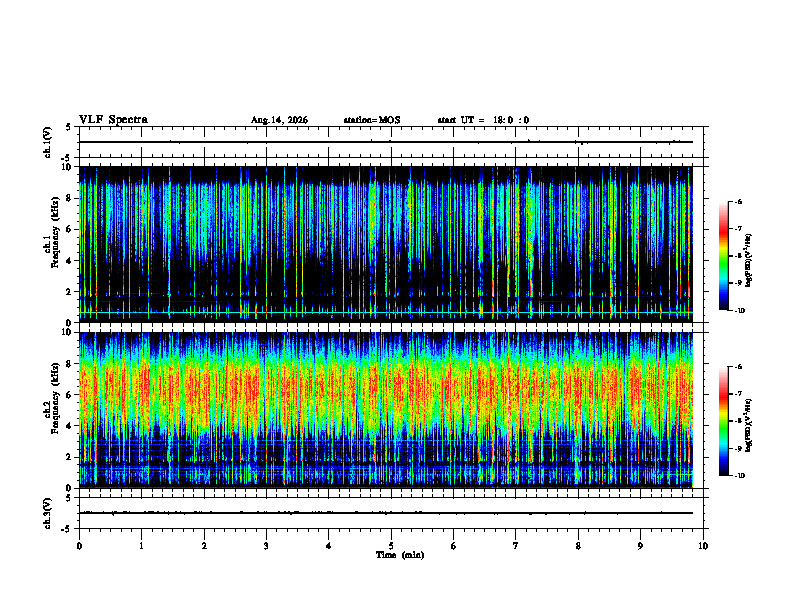Click time axis tick label '9'
The height and width of the screenshot is (612, 792).
coord(640,546)
